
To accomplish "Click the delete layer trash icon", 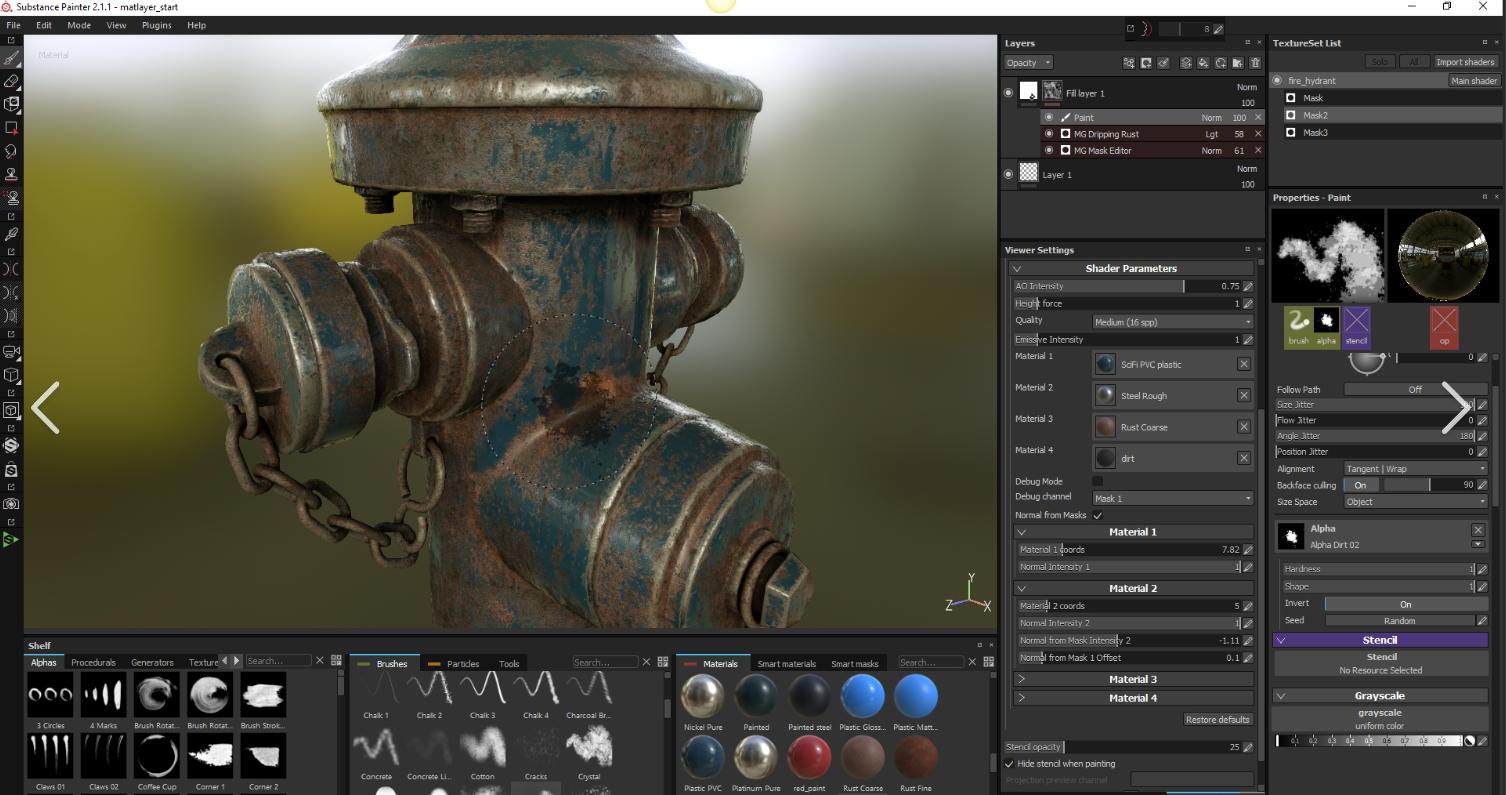I will (x=1255, y=63).
